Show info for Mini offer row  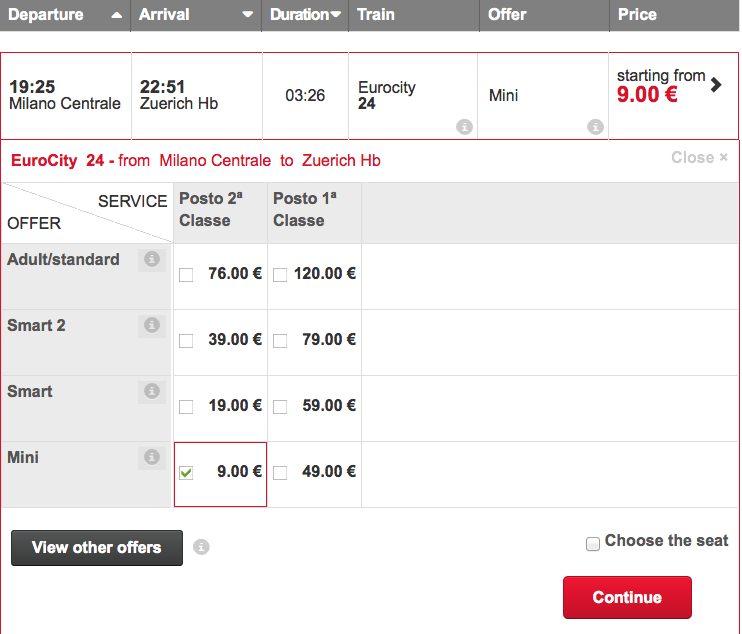152,458
